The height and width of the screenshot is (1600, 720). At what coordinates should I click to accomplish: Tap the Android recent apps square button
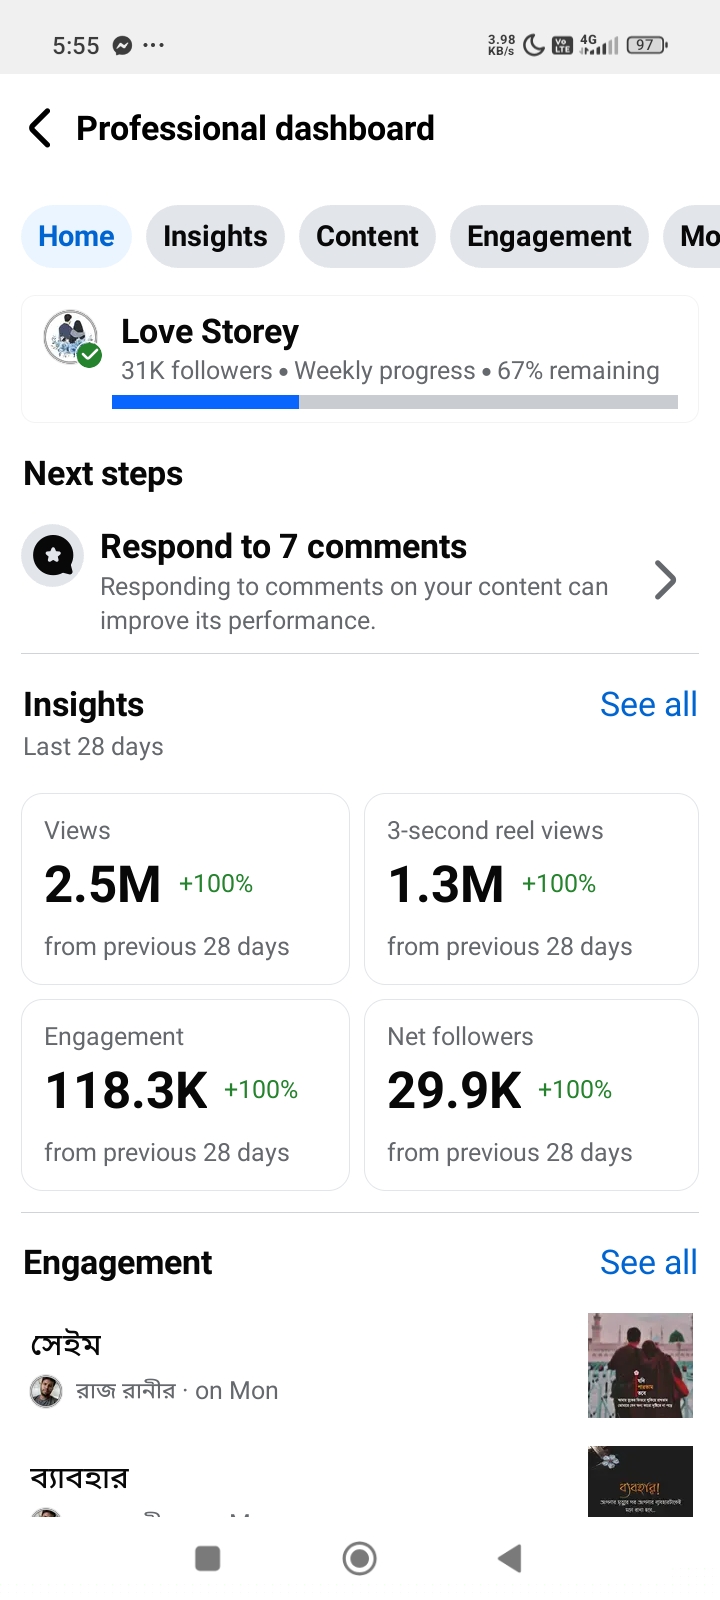point(208,1558)
